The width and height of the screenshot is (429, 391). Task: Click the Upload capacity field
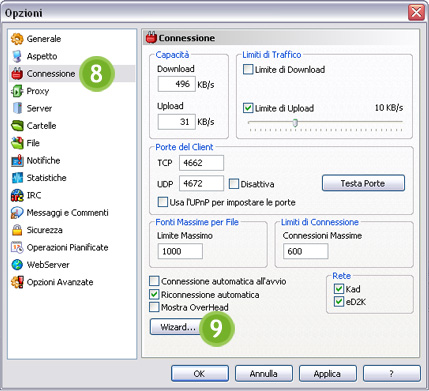click(177, 122)
